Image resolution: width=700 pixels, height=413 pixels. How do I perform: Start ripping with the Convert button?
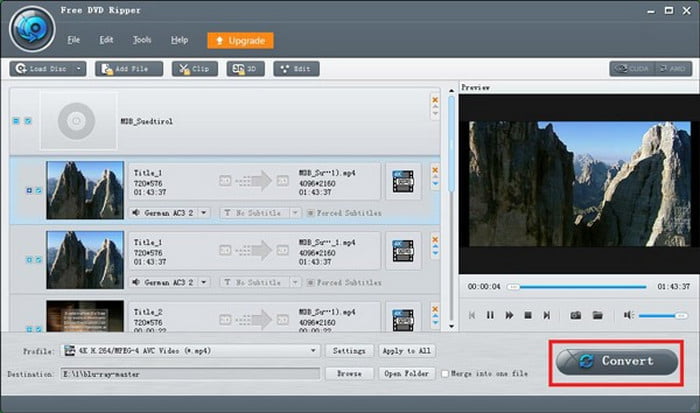pos(617,361)
